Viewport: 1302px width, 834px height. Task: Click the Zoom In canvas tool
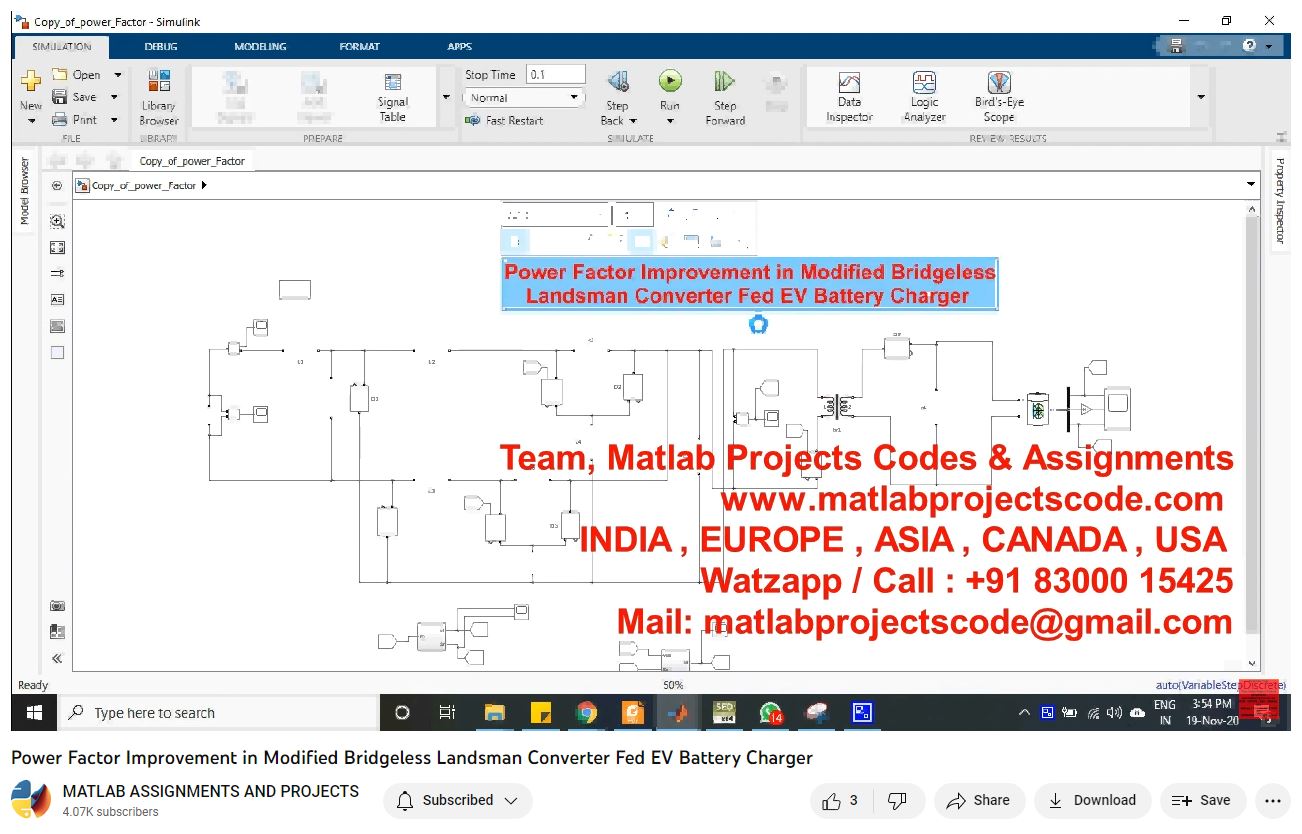click(57, 222)
